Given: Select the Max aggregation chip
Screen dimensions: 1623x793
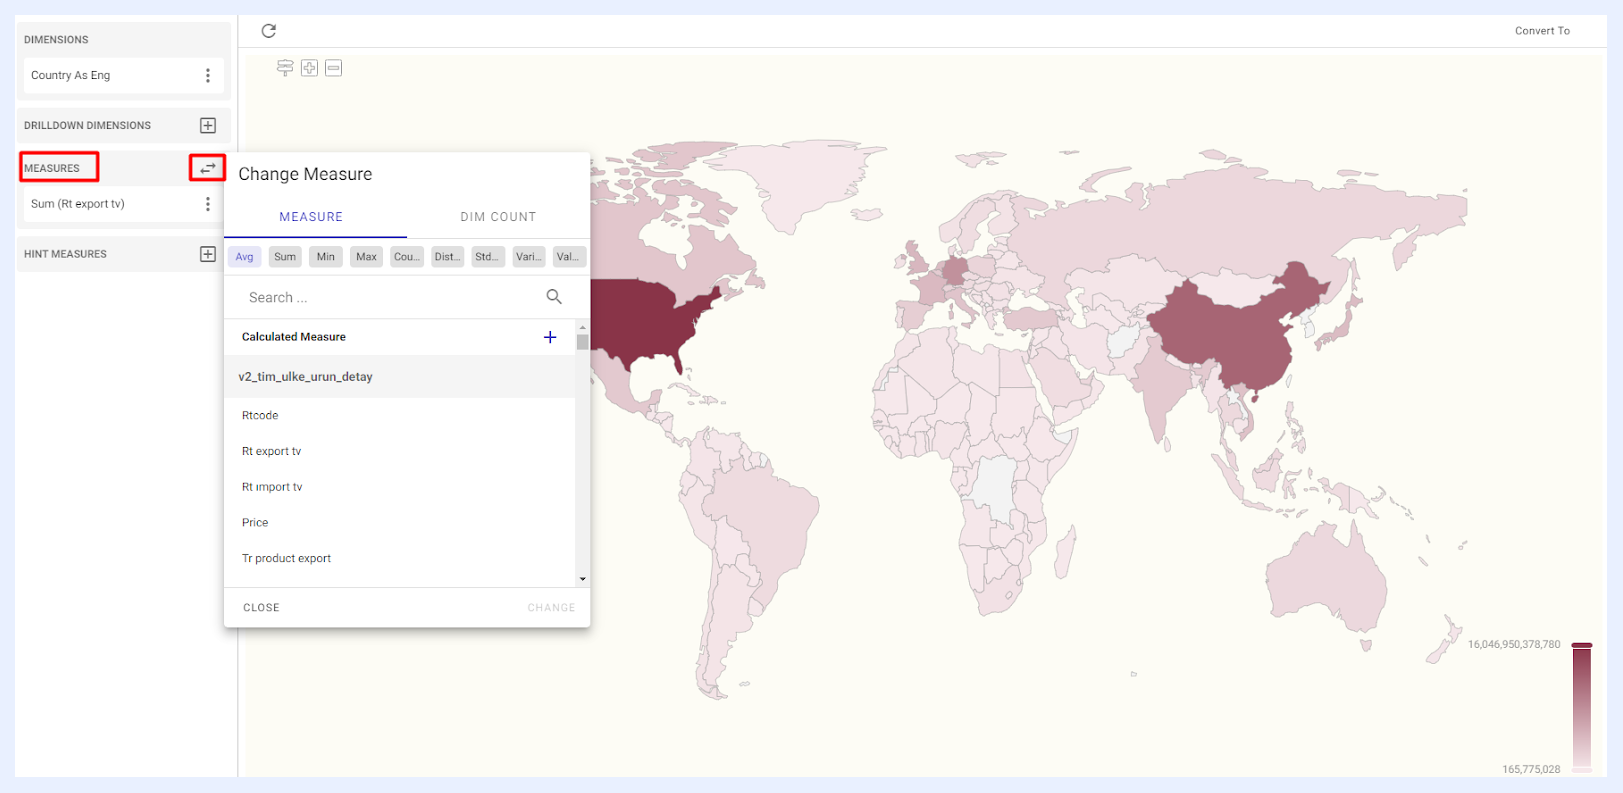Looking at the screenshot, I should (367, 257).
